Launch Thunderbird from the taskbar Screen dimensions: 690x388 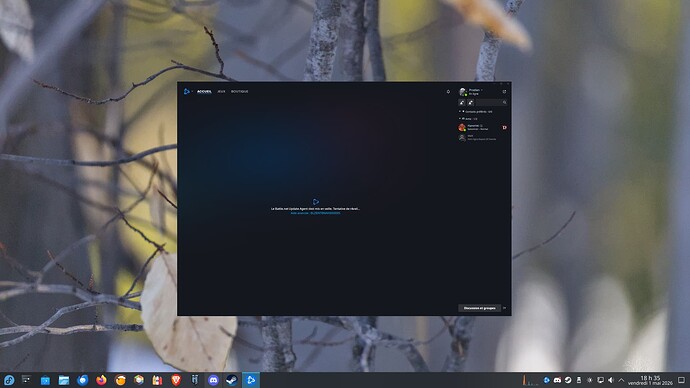(x=83, y=380)
